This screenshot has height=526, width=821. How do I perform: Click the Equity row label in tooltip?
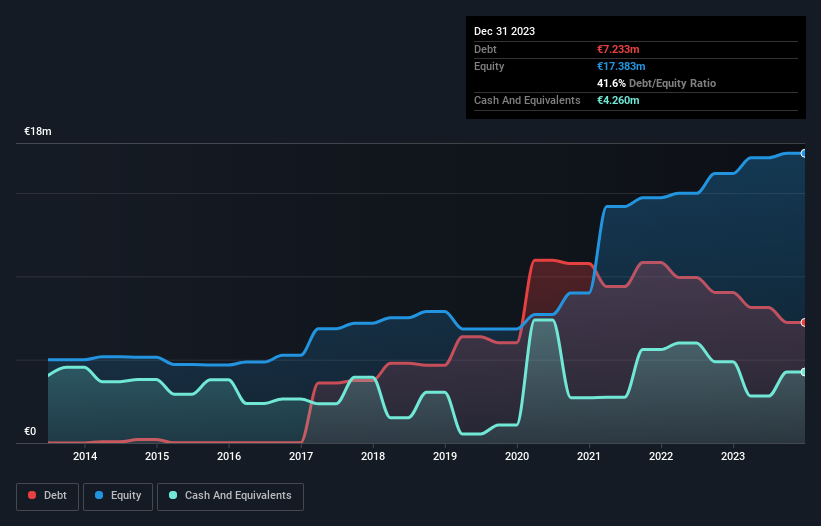[x=489, y=66]
